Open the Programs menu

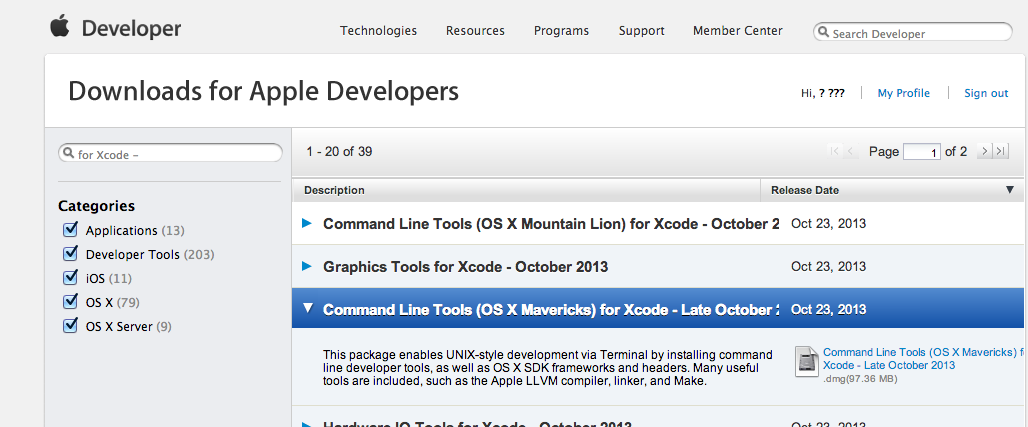click(561, 31)
